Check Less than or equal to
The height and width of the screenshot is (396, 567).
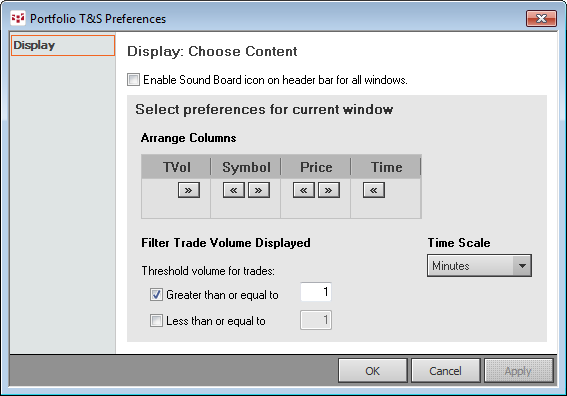(x=156, y=320)
